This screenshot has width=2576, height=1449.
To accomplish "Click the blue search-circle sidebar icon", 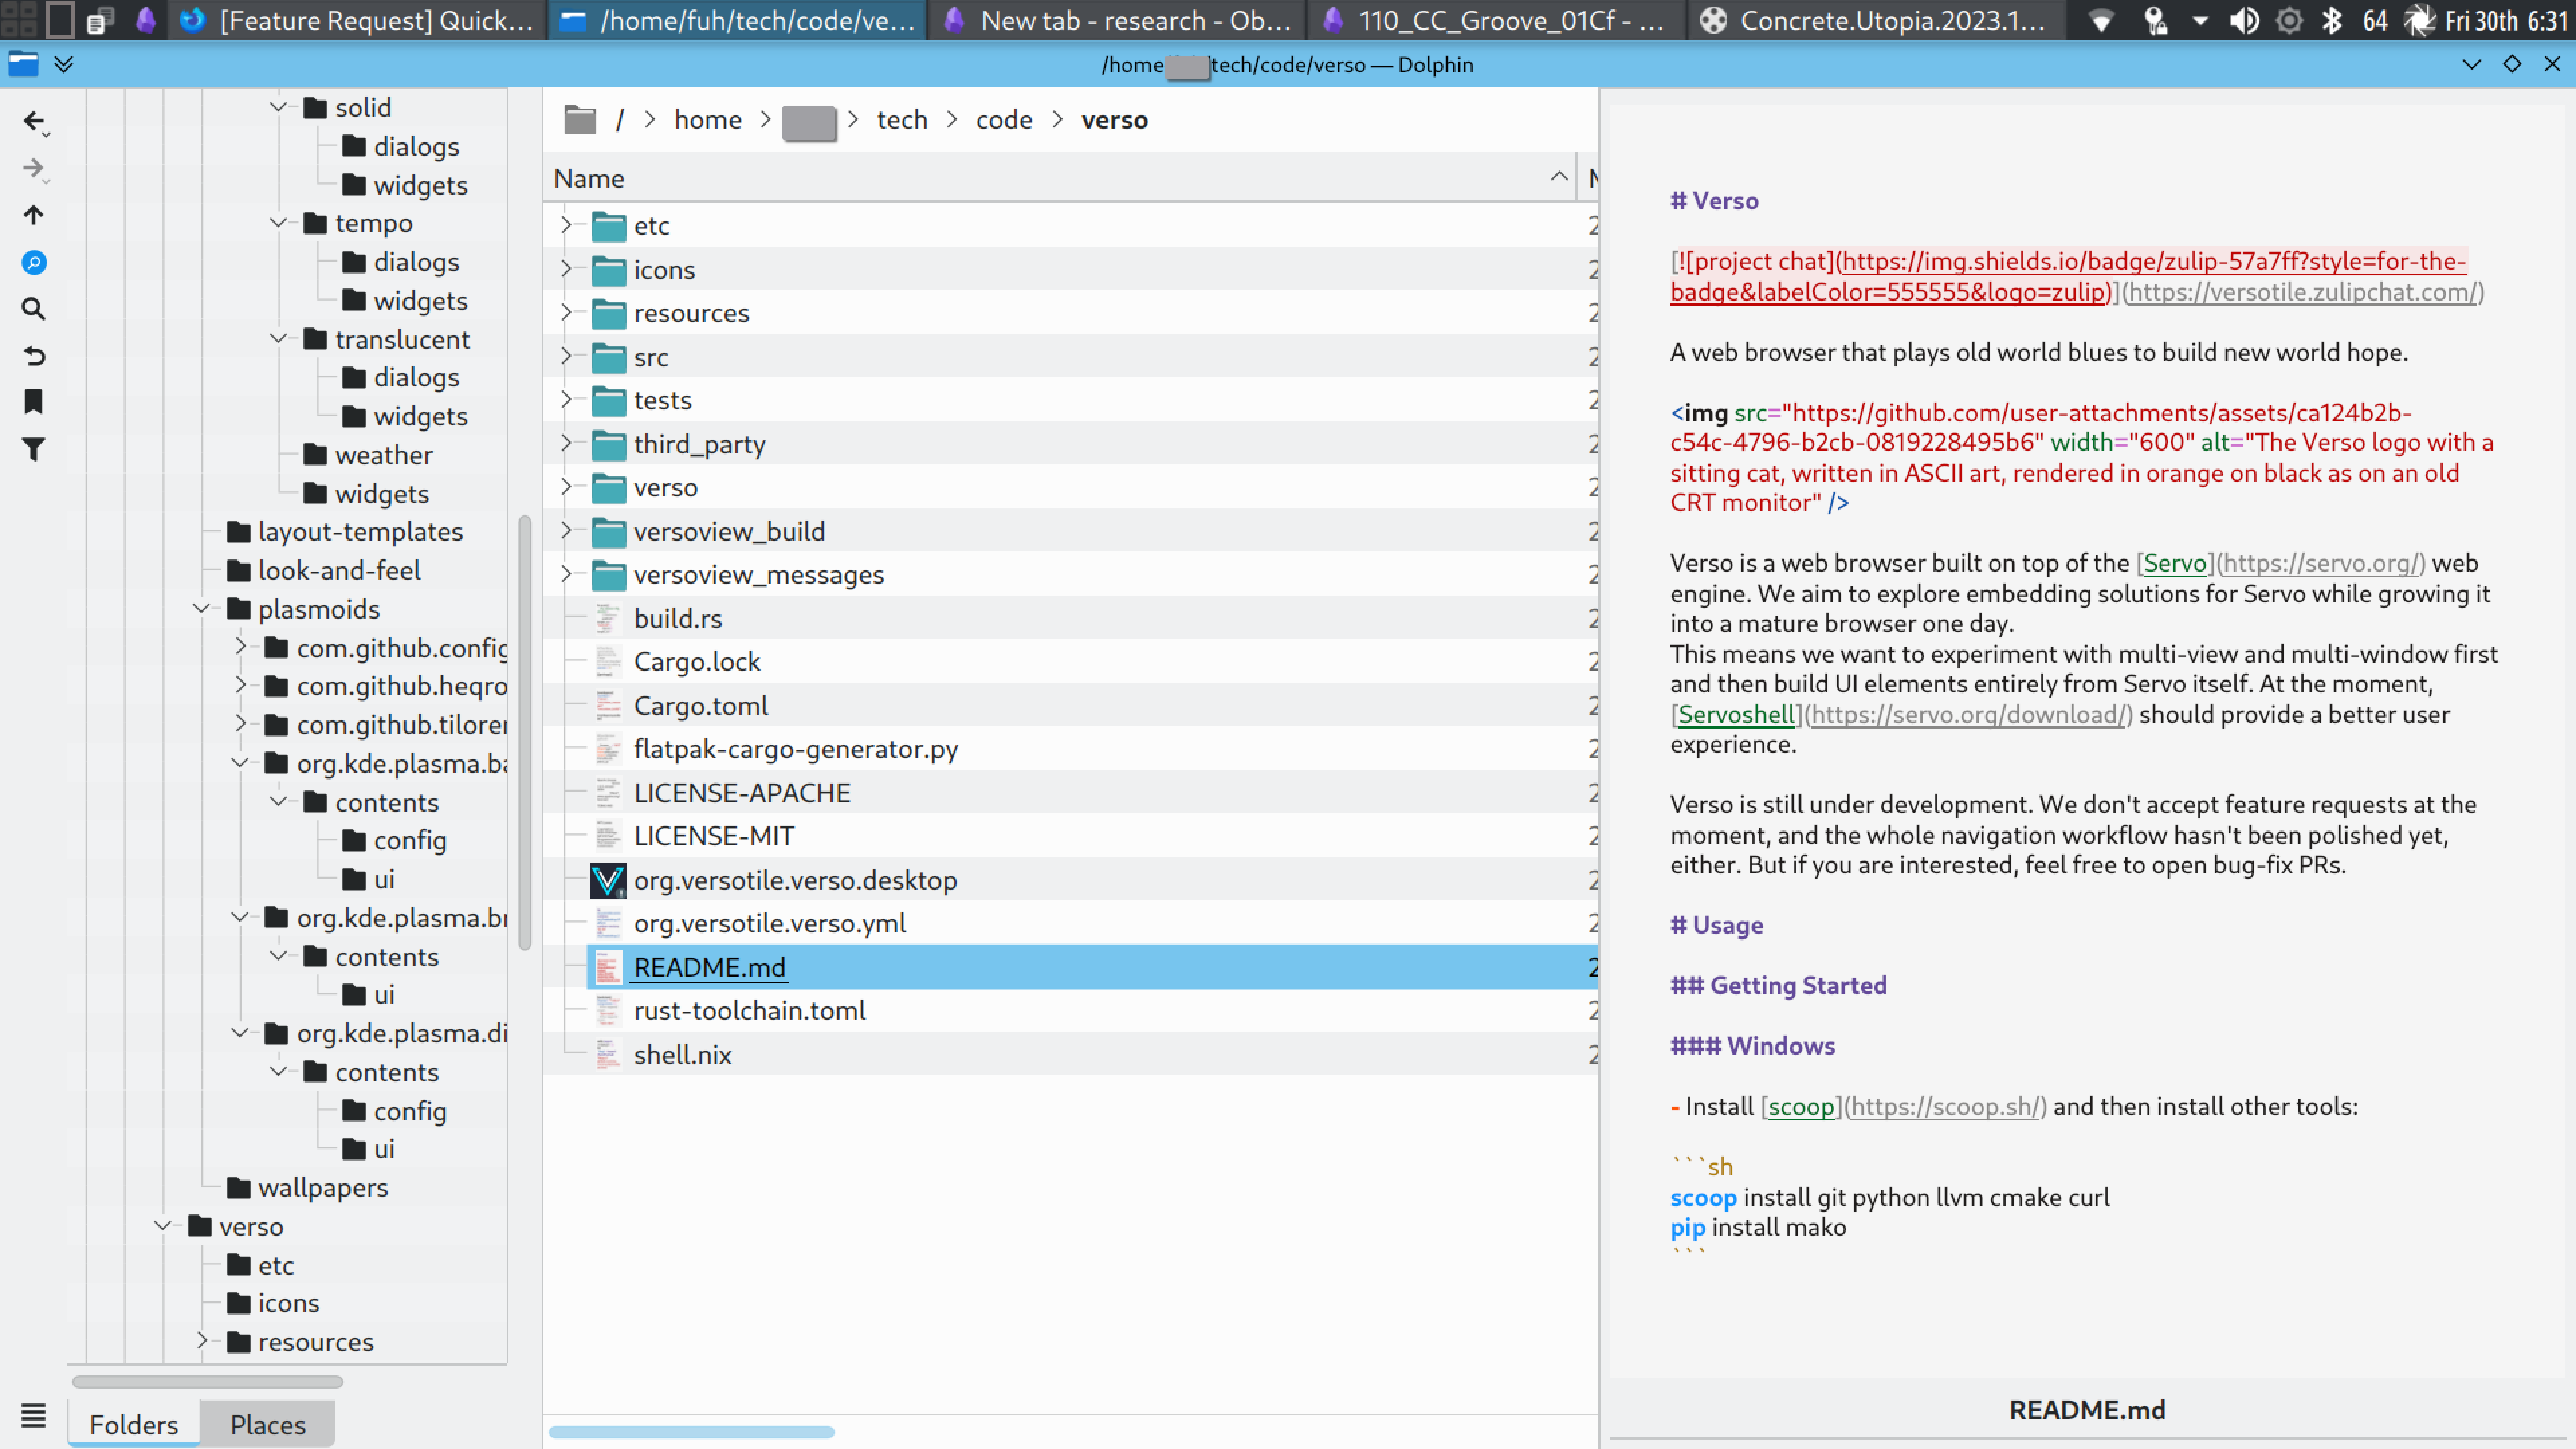I will click(33, 262).
